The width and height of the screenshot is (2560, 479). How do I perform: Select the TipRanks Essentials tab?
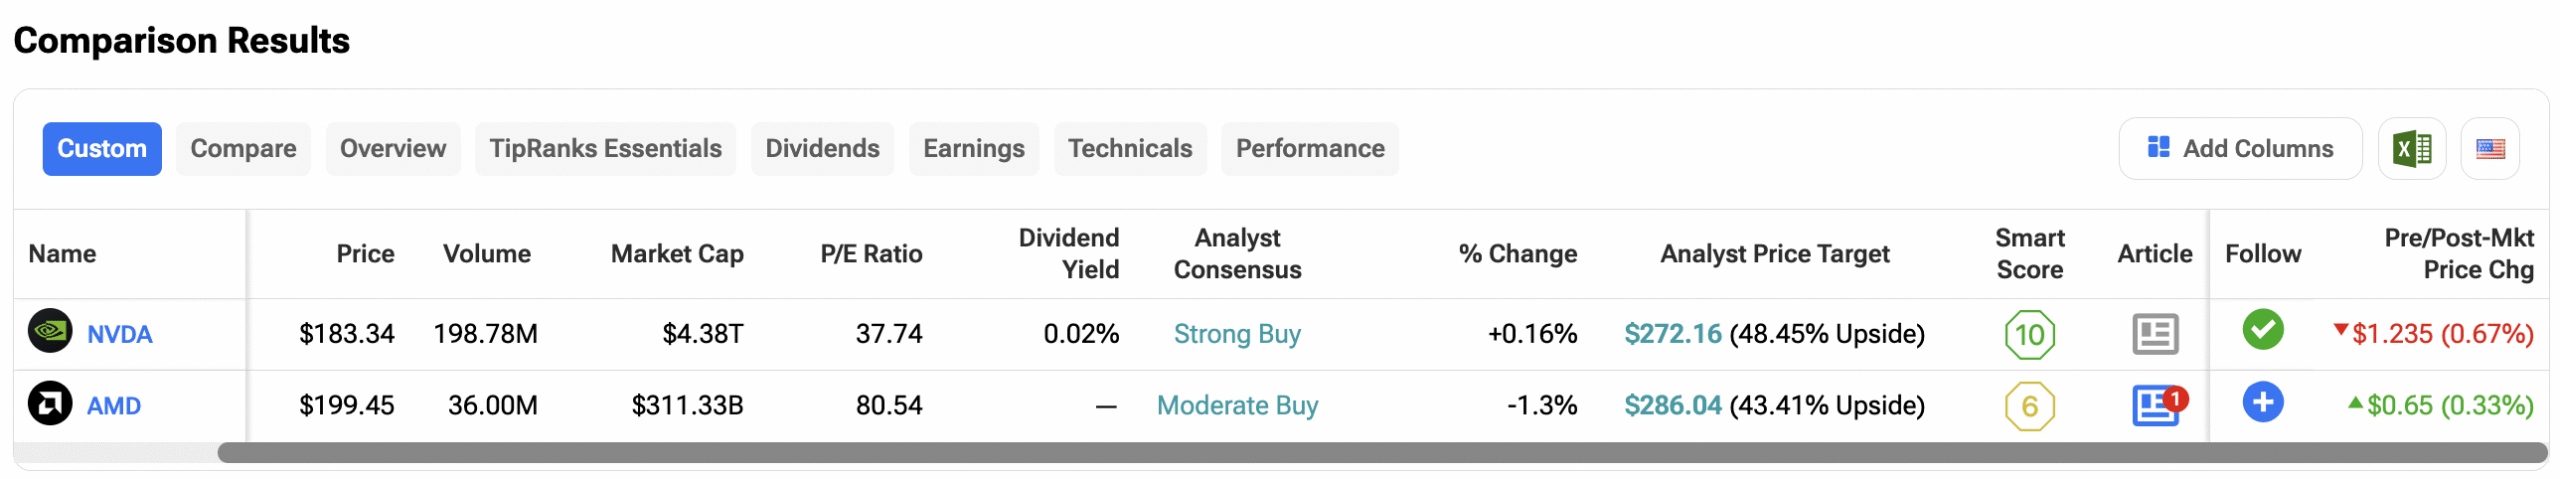tap(605, 149)
